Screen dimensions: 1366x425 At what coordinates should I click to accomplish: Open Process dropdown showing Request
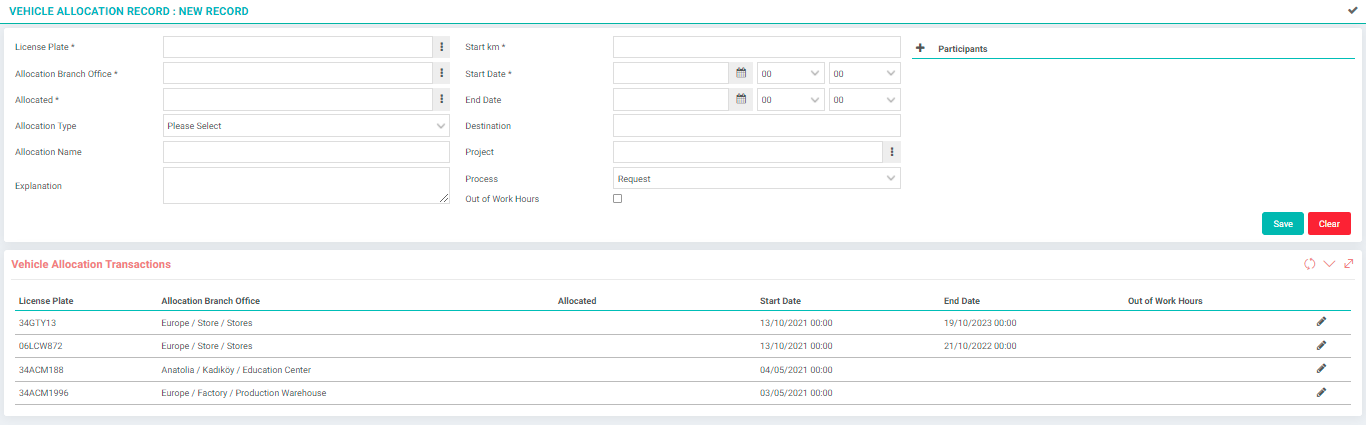pyautogui.click(x=757, y=178)
